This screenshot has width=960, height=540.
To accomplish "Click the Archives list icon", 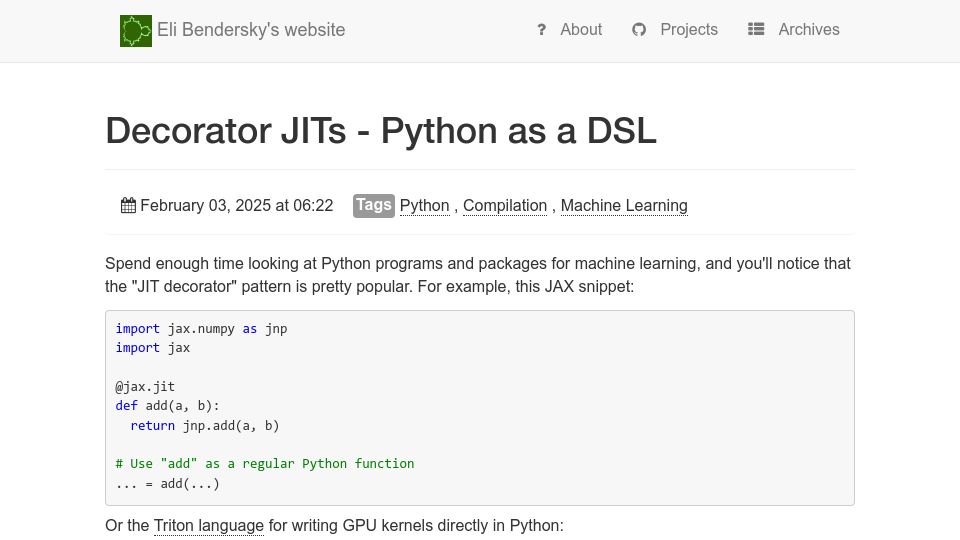I will tap(756, 29).
